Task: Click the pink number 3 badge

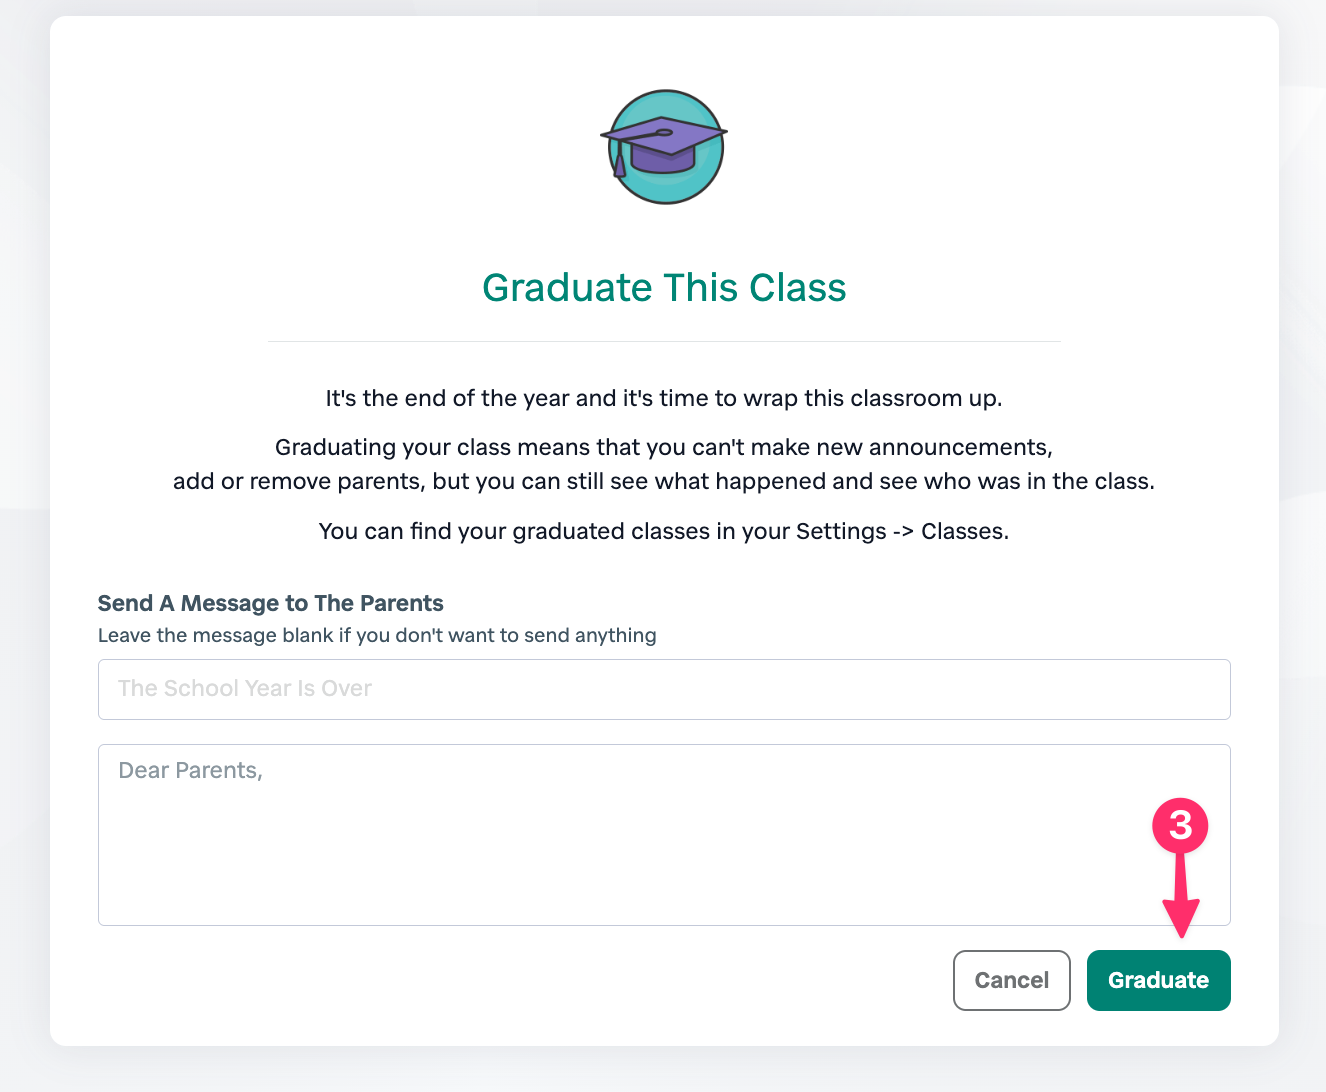Action: click(x=1180, y=826)
